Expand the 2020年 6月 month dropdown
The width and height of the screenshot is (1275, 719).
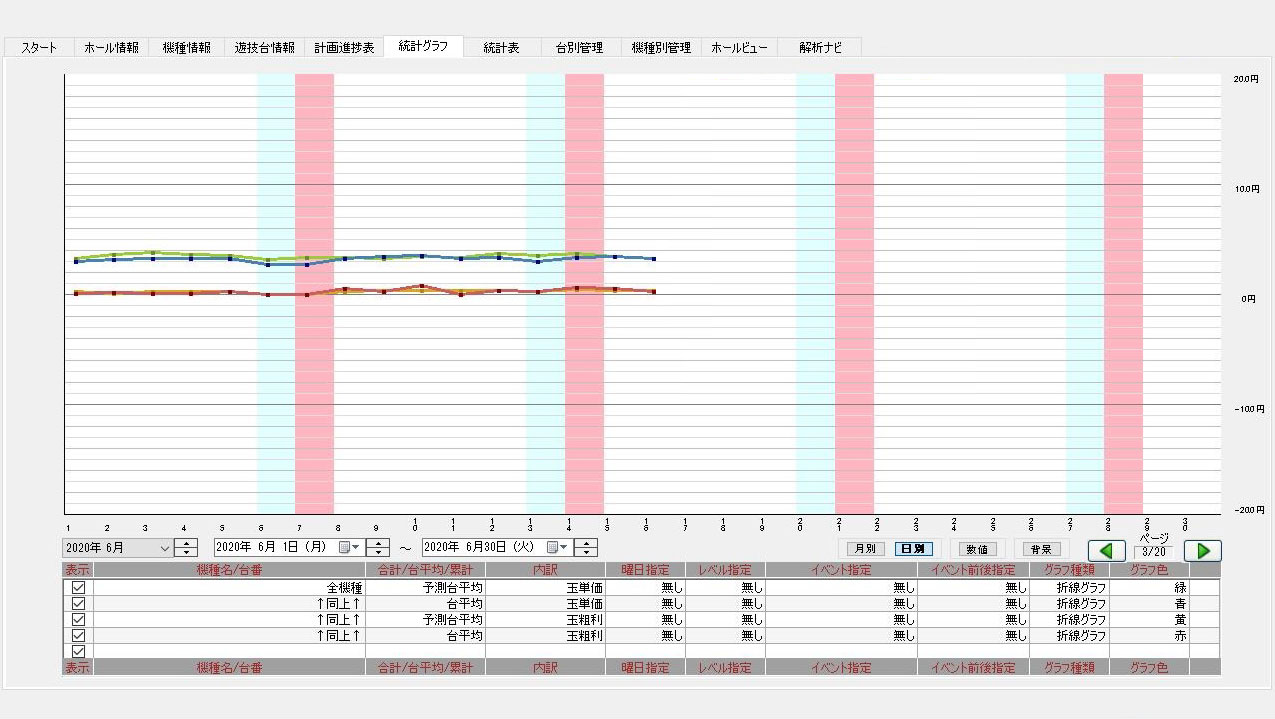(165, 548)
